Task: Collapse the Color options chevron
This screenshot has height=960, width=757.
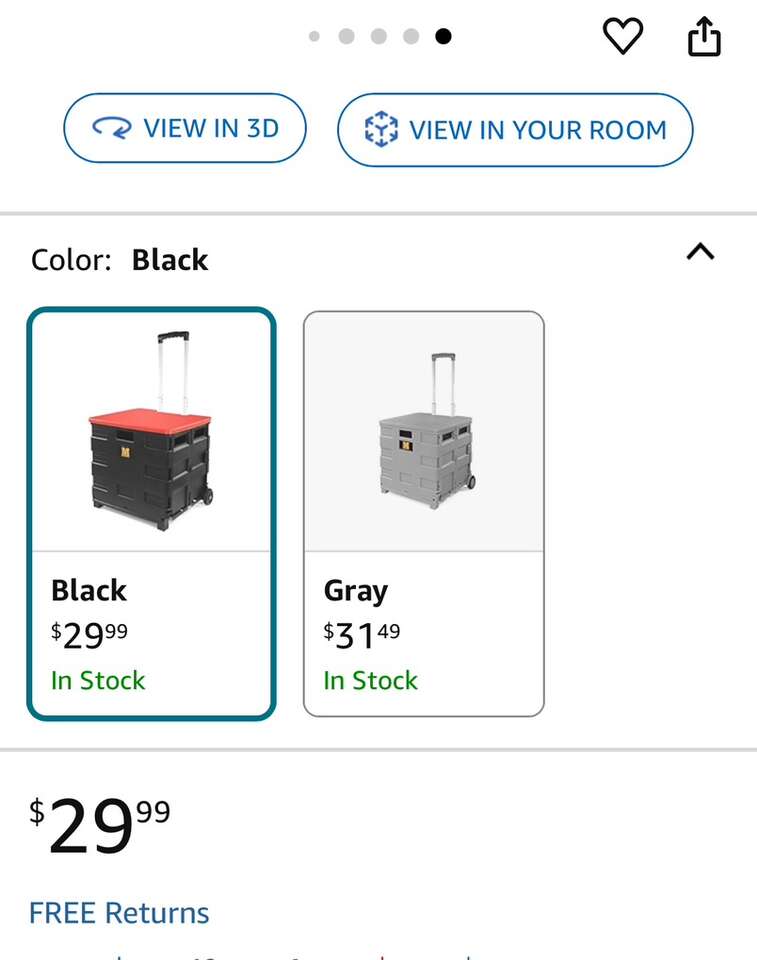Action: [x=701, y=252]
